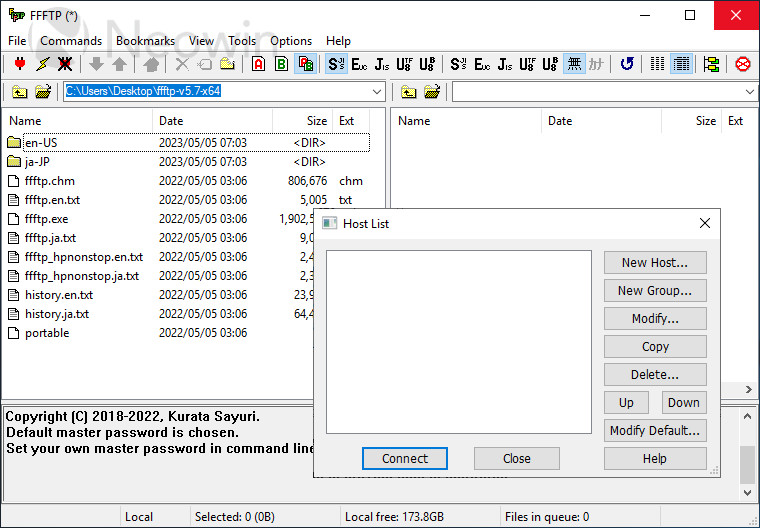Open the Bookmarks menu
The image size is (760, 528).
coord(145,41)
